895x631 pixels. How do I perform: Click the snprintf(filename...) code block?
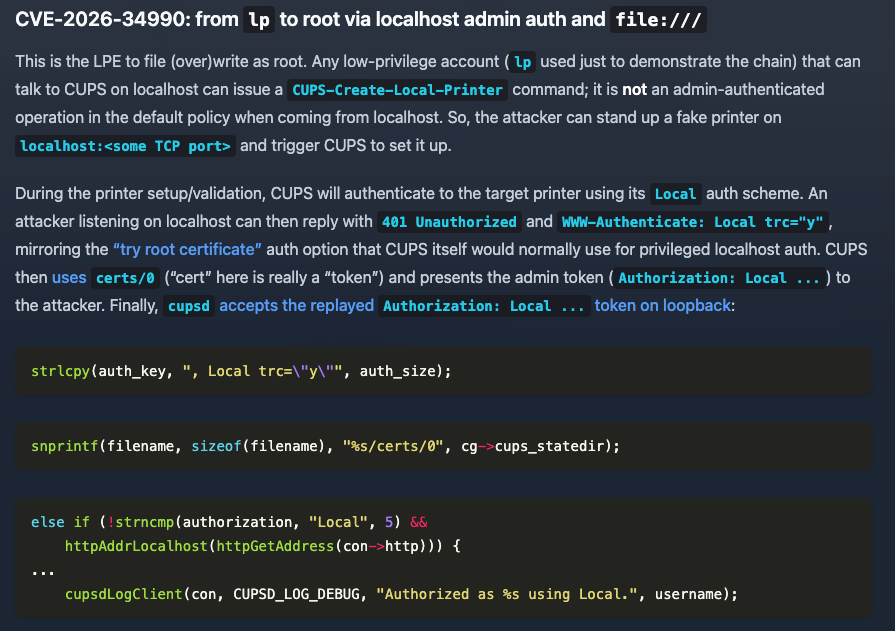coord(444,446)
